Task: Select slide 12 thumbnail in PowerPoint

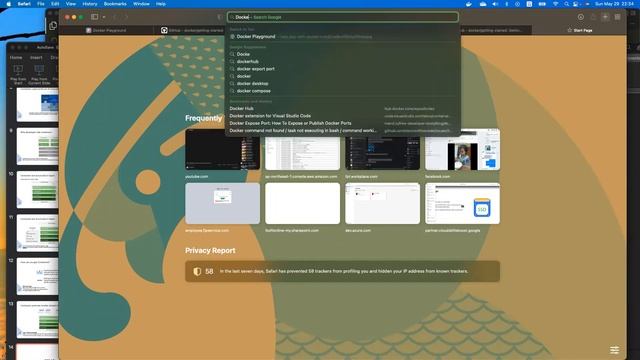Action: tap(38, 276)
